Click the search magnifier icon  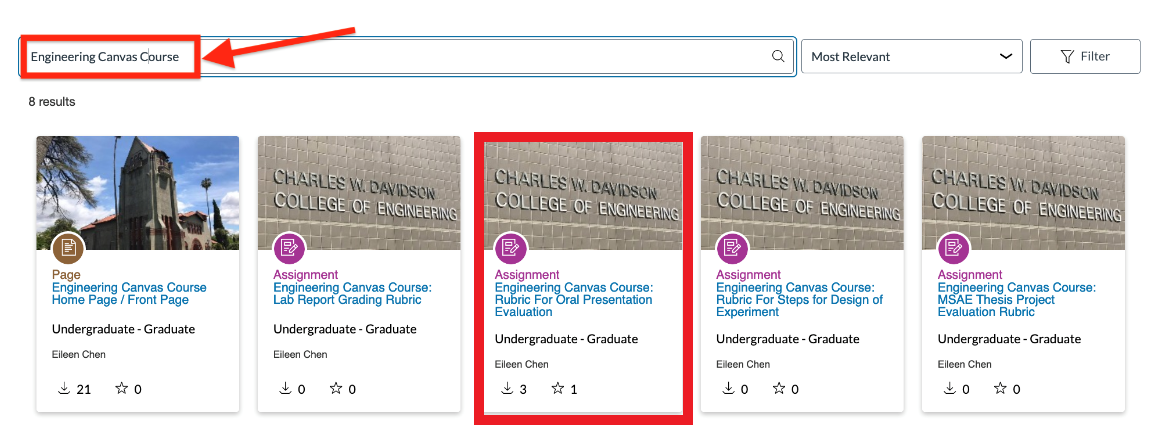[778, 57]
